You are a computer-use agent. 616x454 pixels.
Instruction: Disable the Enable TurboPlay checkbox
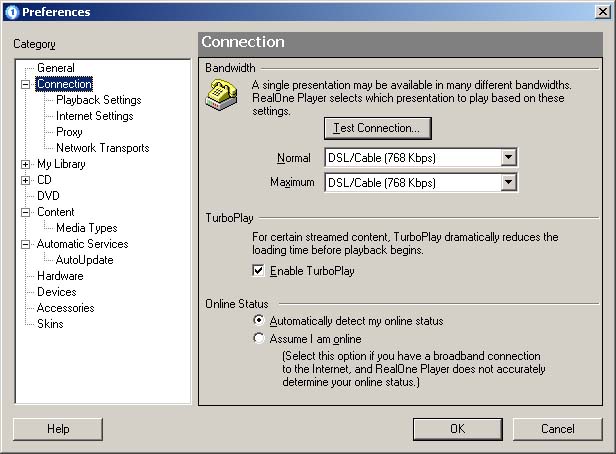[259, 271]
